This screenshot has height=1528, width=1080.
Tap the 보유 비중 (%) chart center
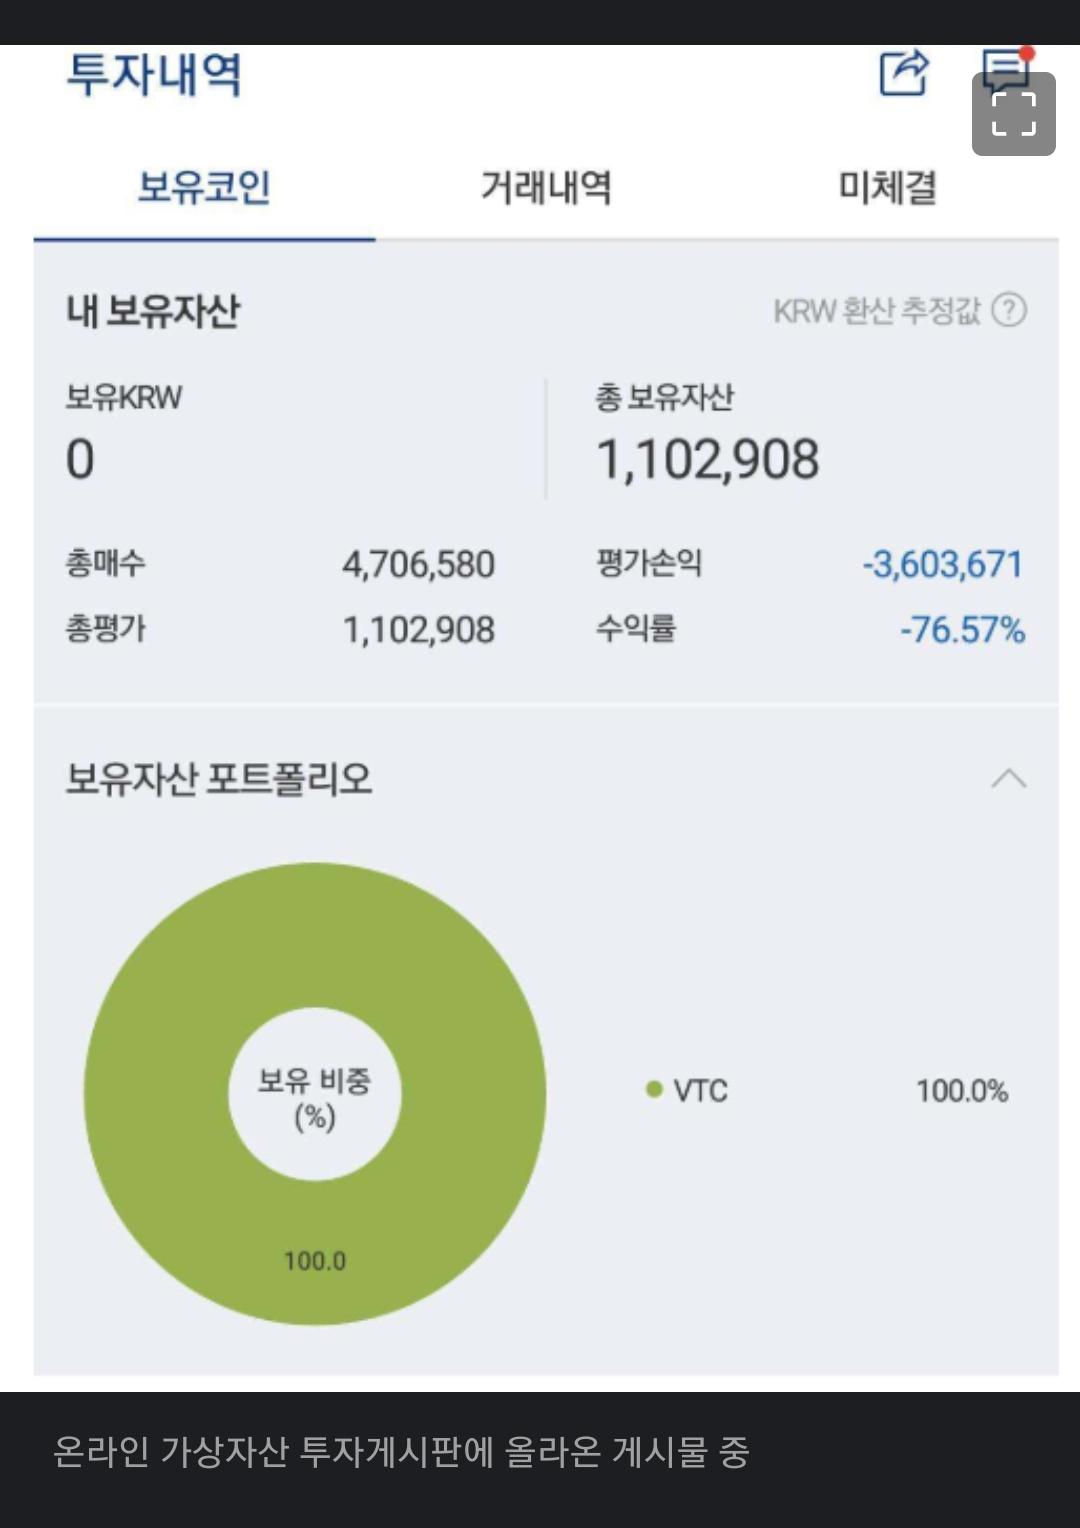315,1097
